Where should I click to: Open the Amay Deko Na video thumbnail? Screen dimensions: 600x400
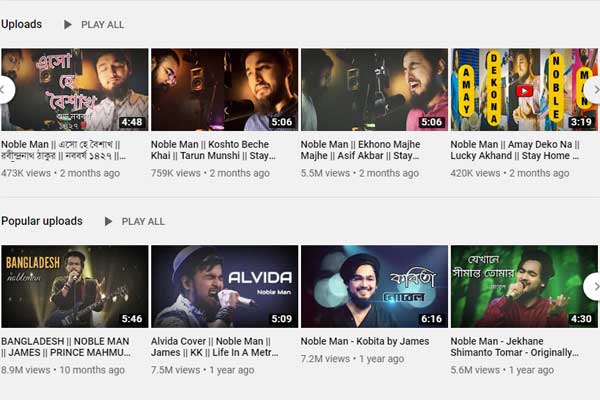click(x=524, y=90)
